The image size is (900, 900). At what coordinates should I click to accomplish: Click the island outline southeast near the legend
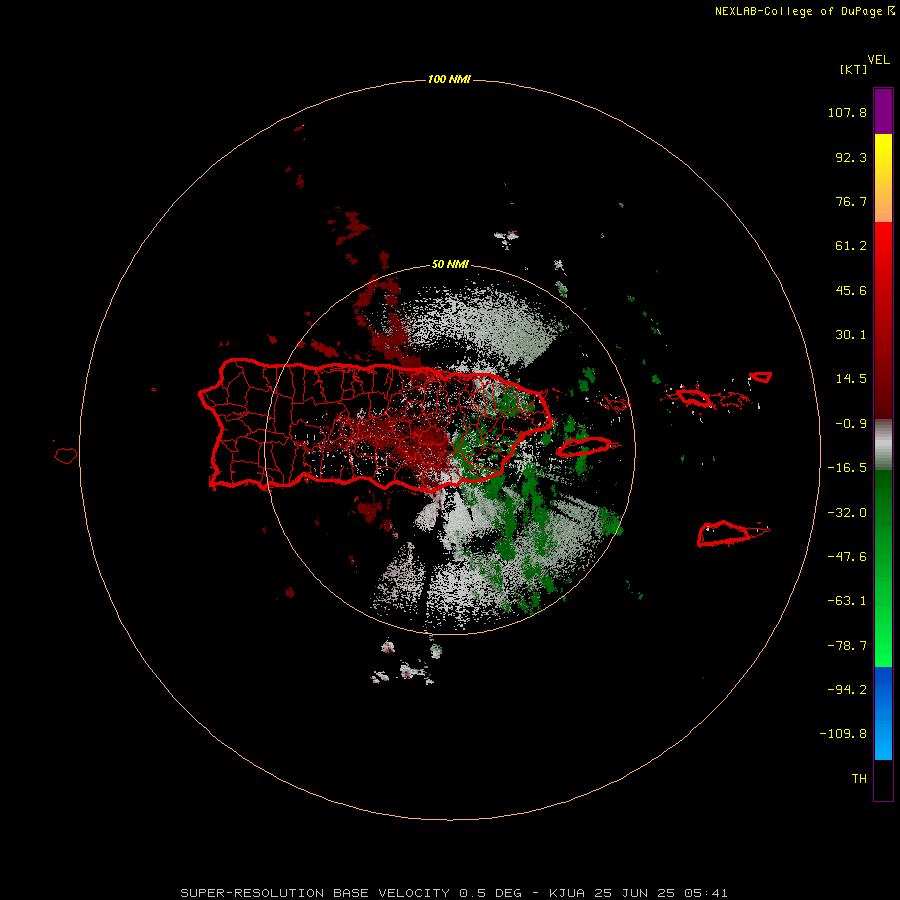tap(732, 533)
